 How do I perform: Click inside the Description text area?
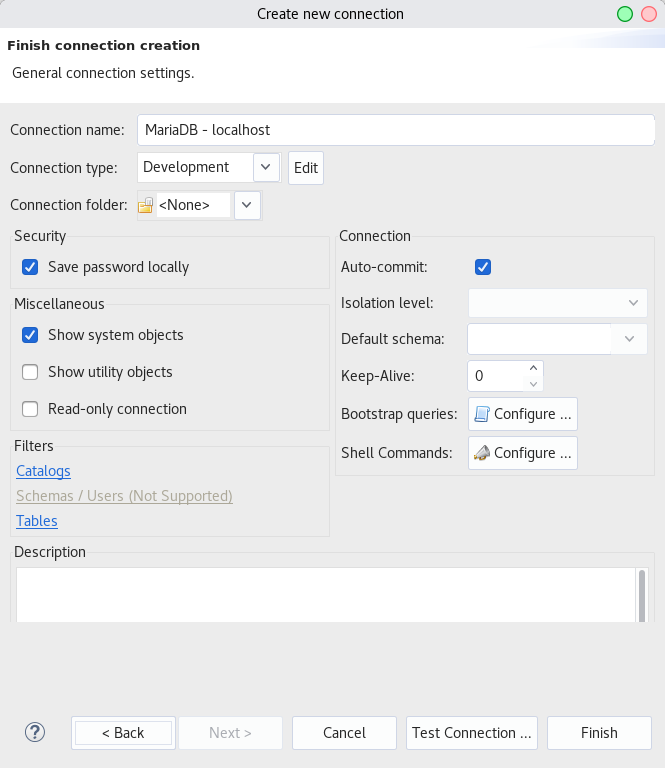tap(326, 595)
